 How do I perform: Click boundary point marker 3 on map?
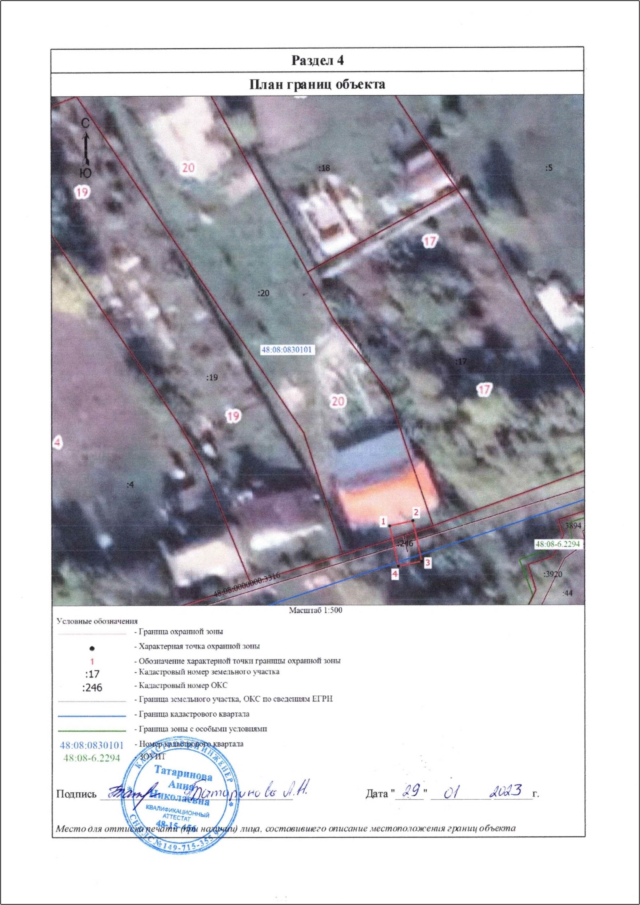click(427, 564)
